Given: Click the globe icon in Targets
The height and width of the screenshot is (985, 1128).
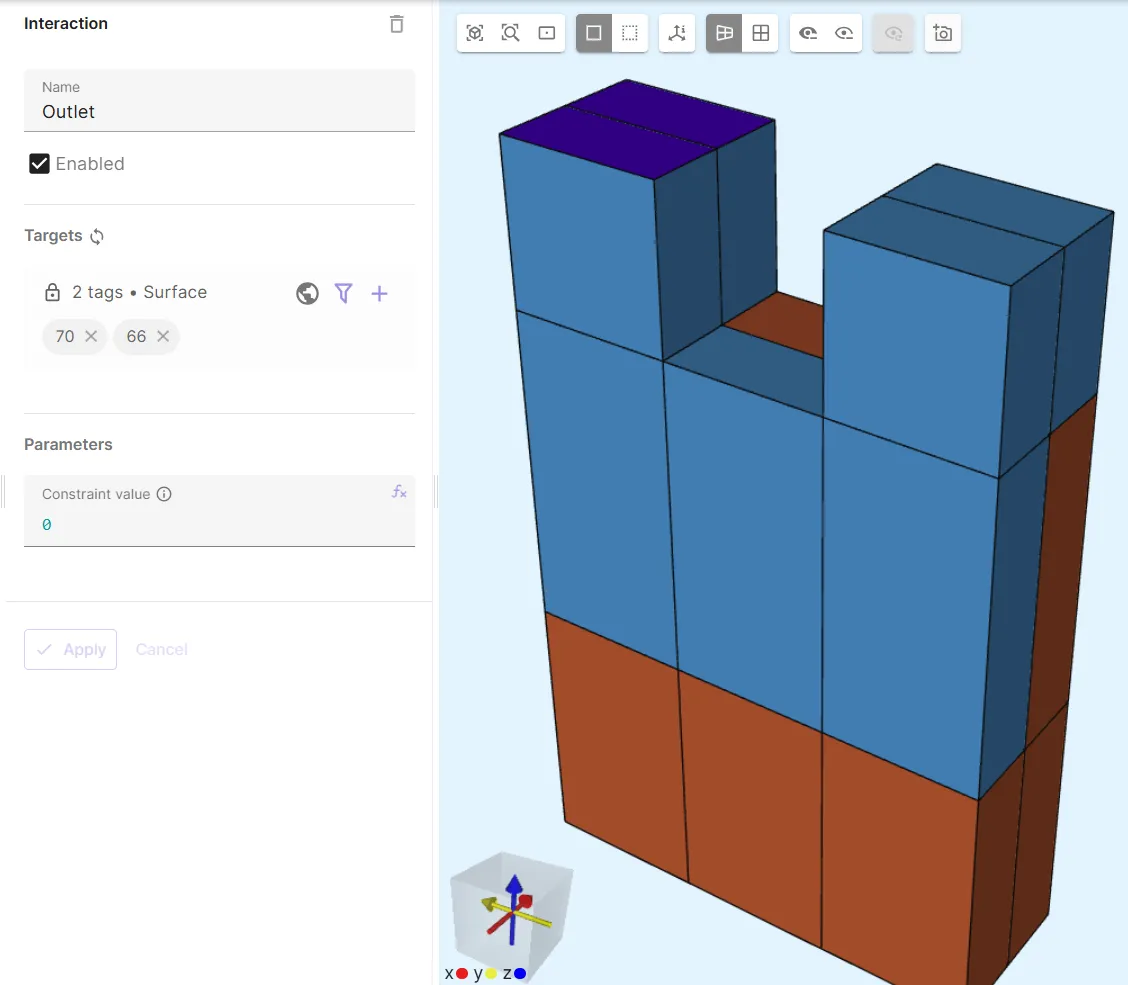Looking at the screenshot, I should tap(308, 293).
